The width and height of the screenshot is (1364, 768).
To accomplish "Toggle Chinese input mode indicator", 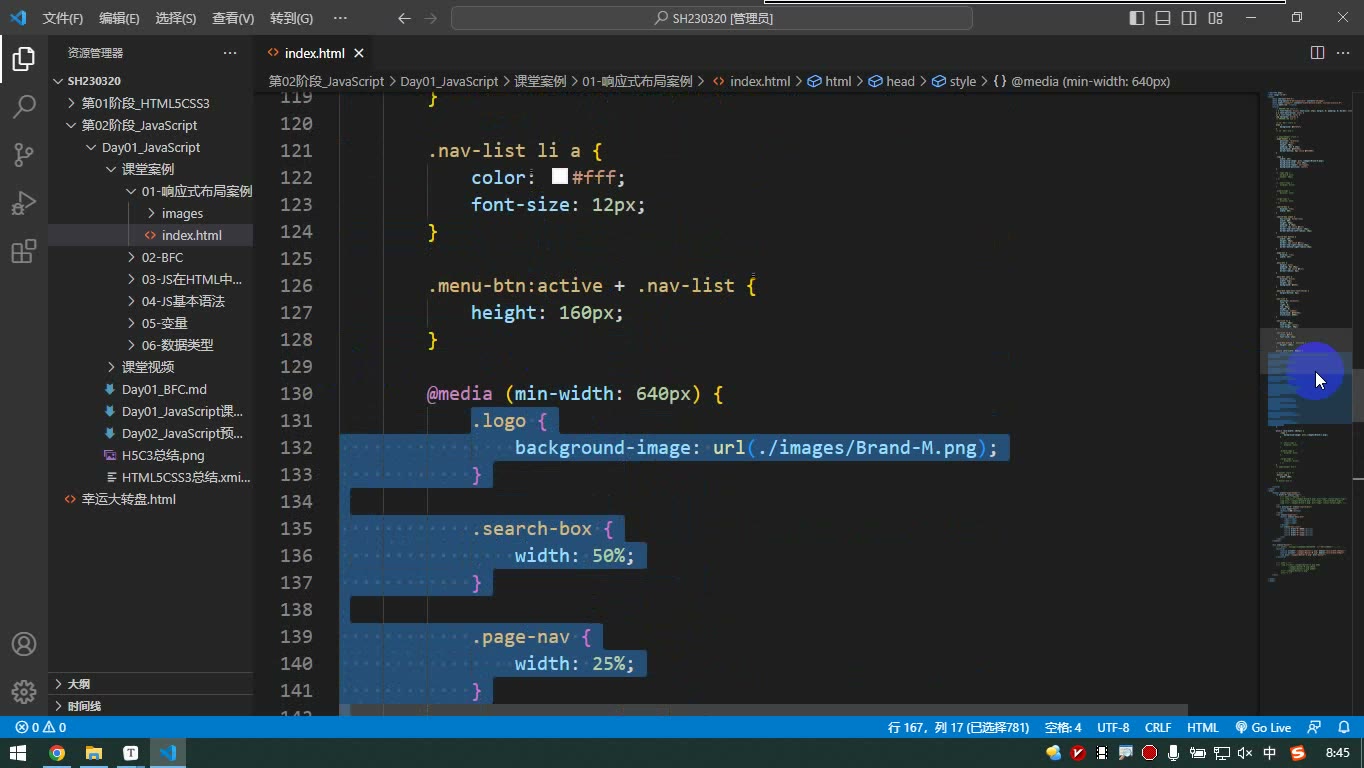I will (x=1270, y=753).
